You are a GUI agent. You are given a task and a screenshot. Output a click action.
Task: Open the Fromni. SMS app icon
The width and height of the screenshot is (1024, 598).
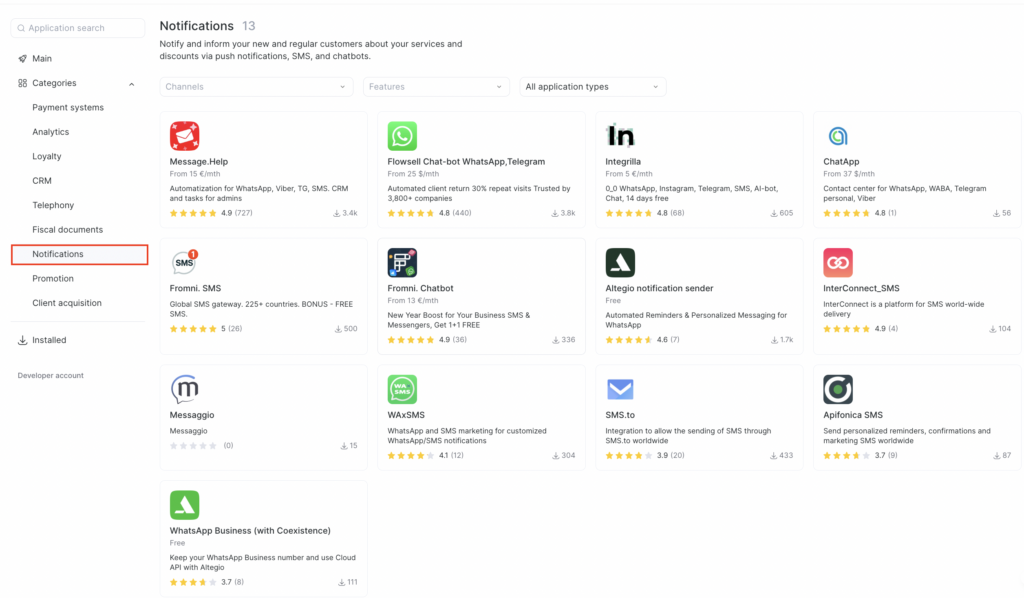[x=184, y=263]
